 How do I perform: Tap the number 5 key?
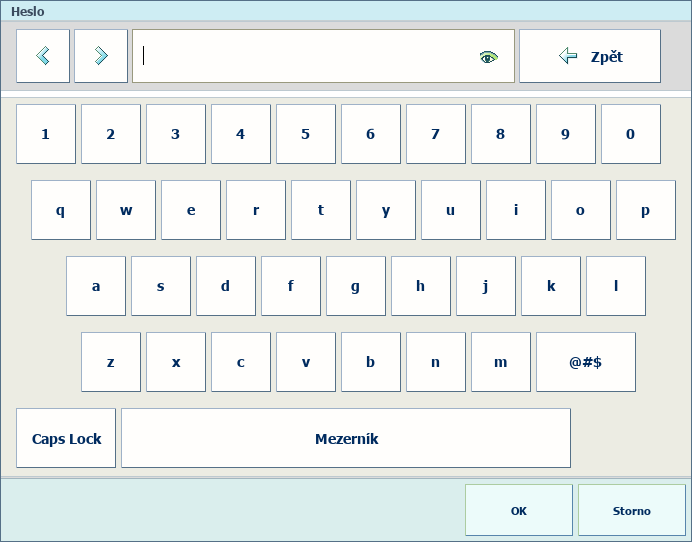click(306, 134)
